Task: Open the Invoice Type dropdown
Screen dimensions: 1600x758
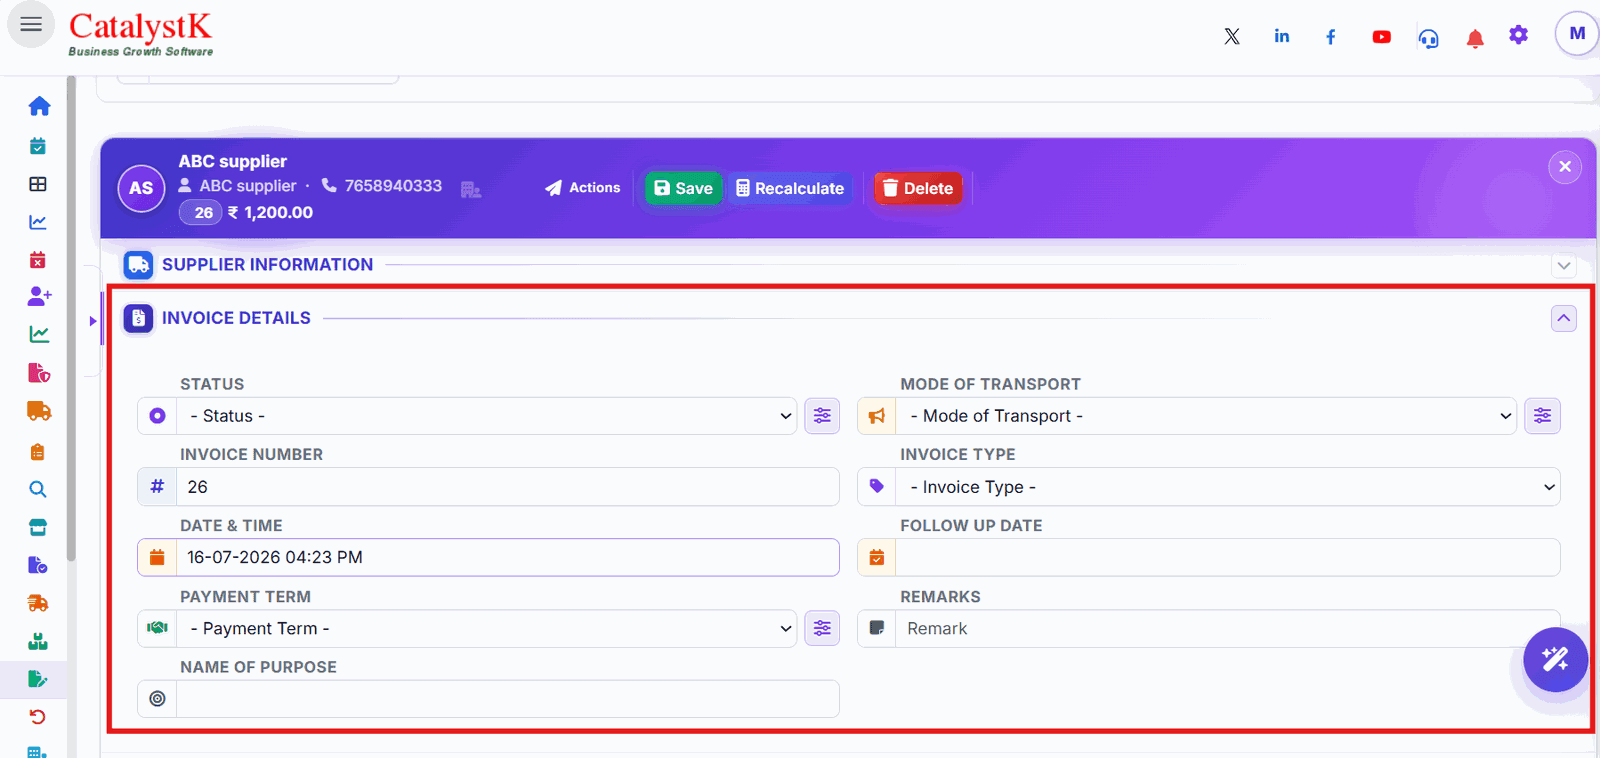Action: [x=1228, y=487]
